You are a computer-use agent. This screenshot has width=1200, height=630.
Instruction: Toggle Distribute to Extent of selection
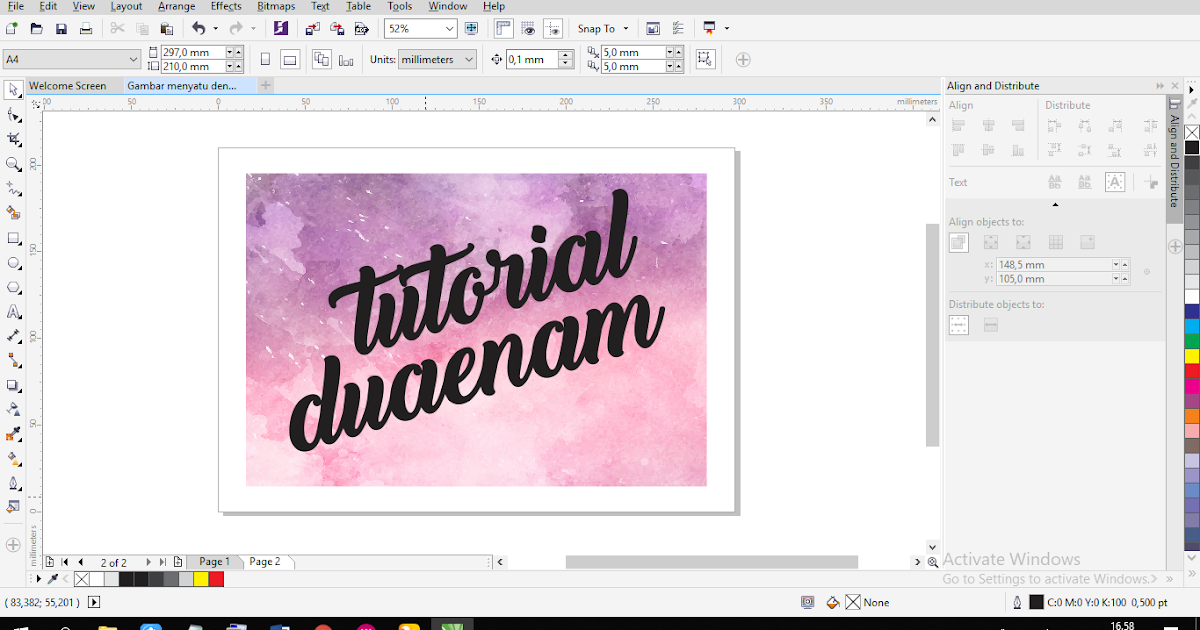pos(959,325)
